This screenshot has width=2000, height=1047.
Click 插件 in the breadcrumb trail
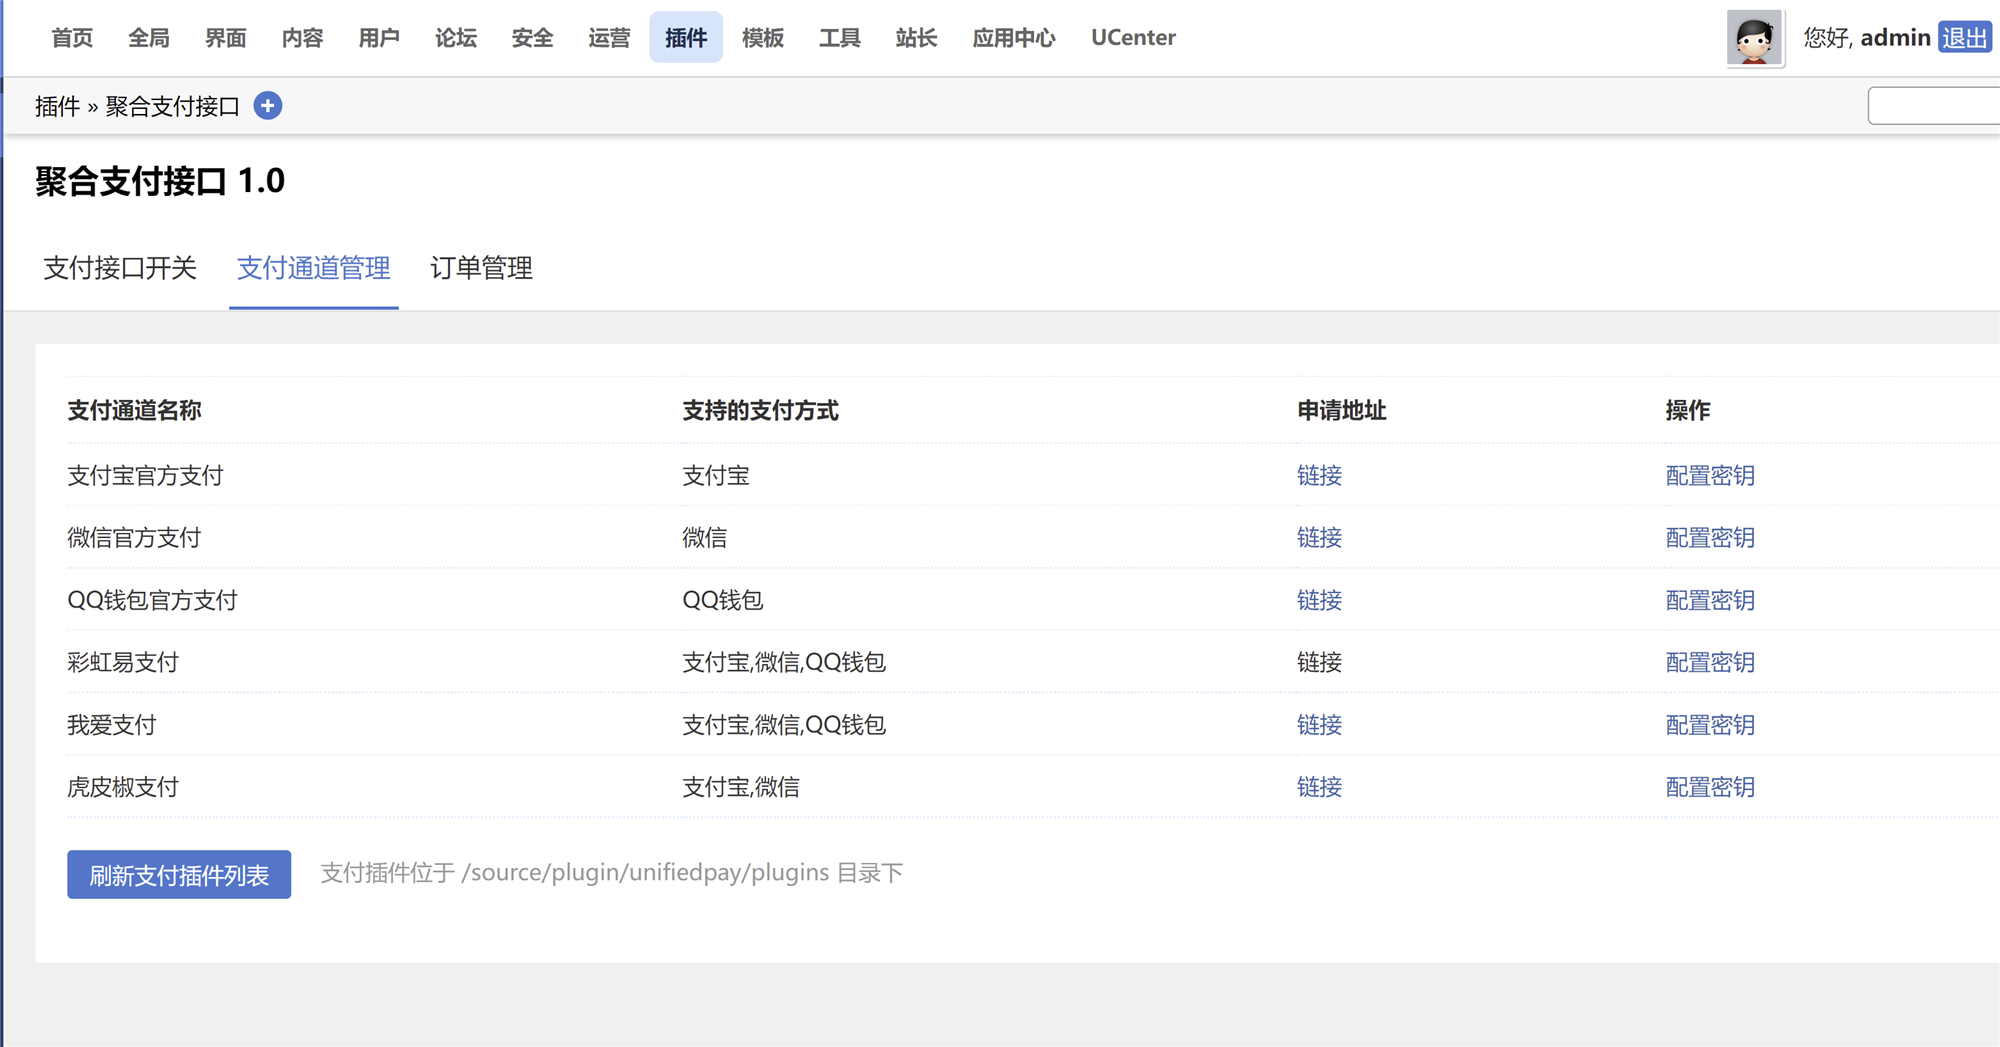click(x=55, y=105)
